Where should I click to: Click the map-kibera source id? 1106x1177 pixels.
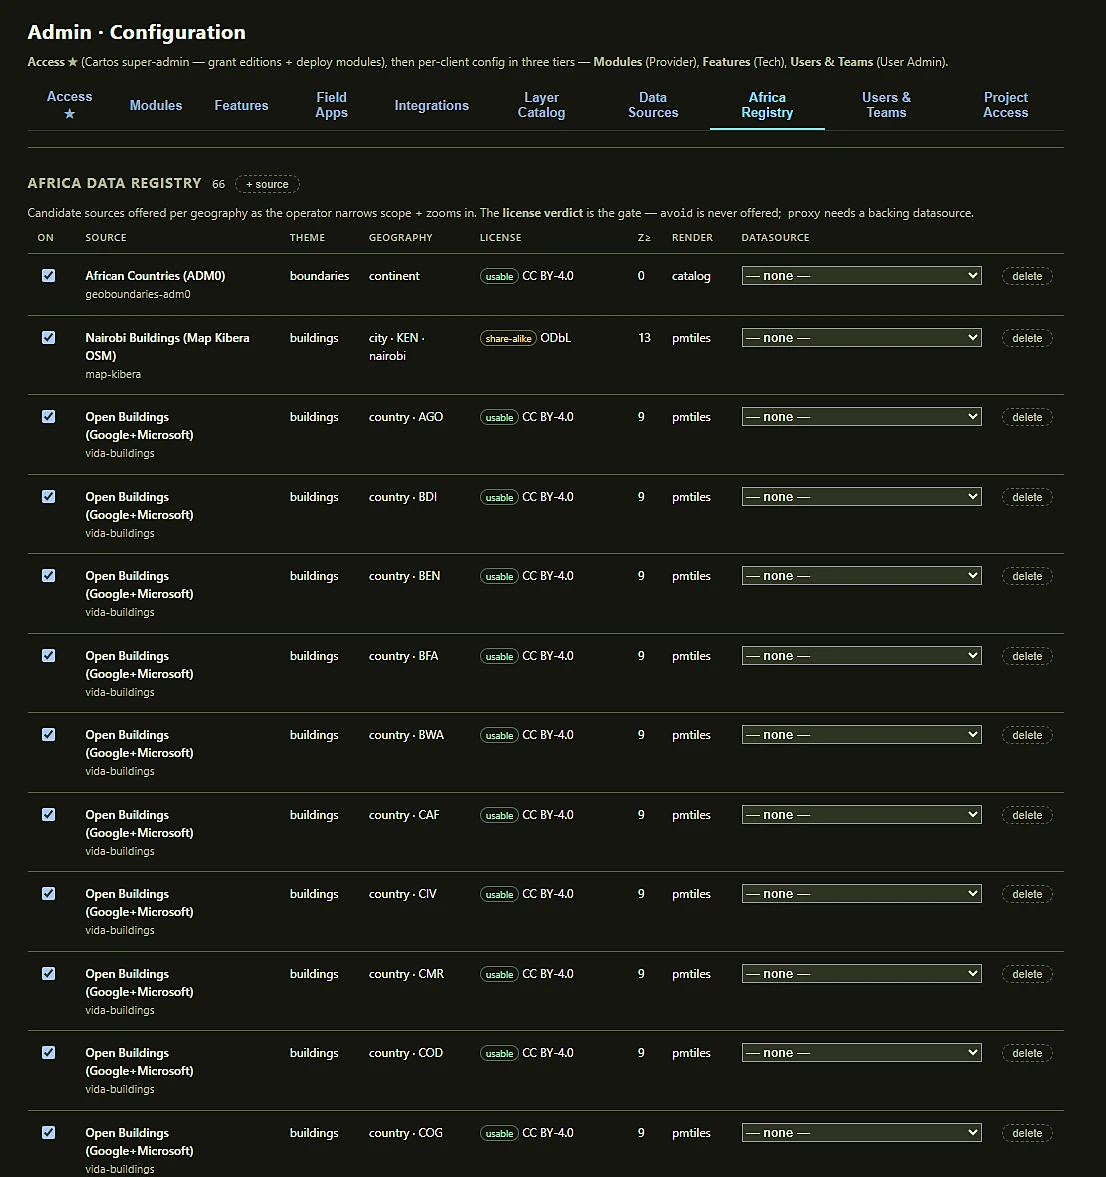coord(113,374)
